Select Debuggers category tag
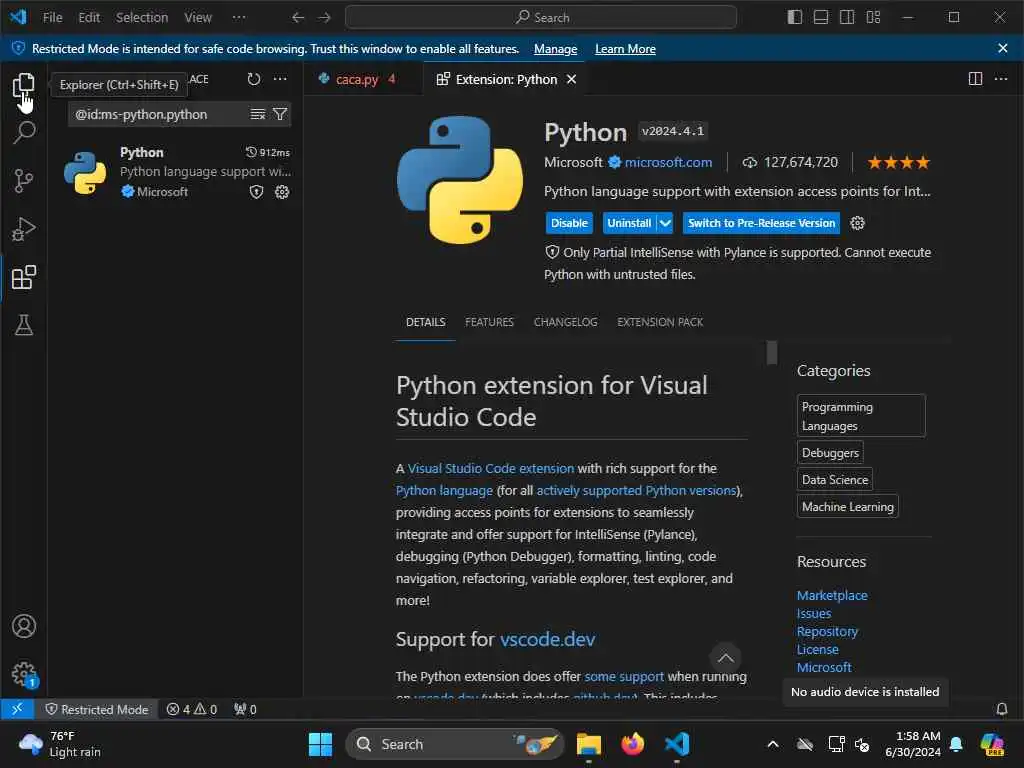 pos(830,453)
